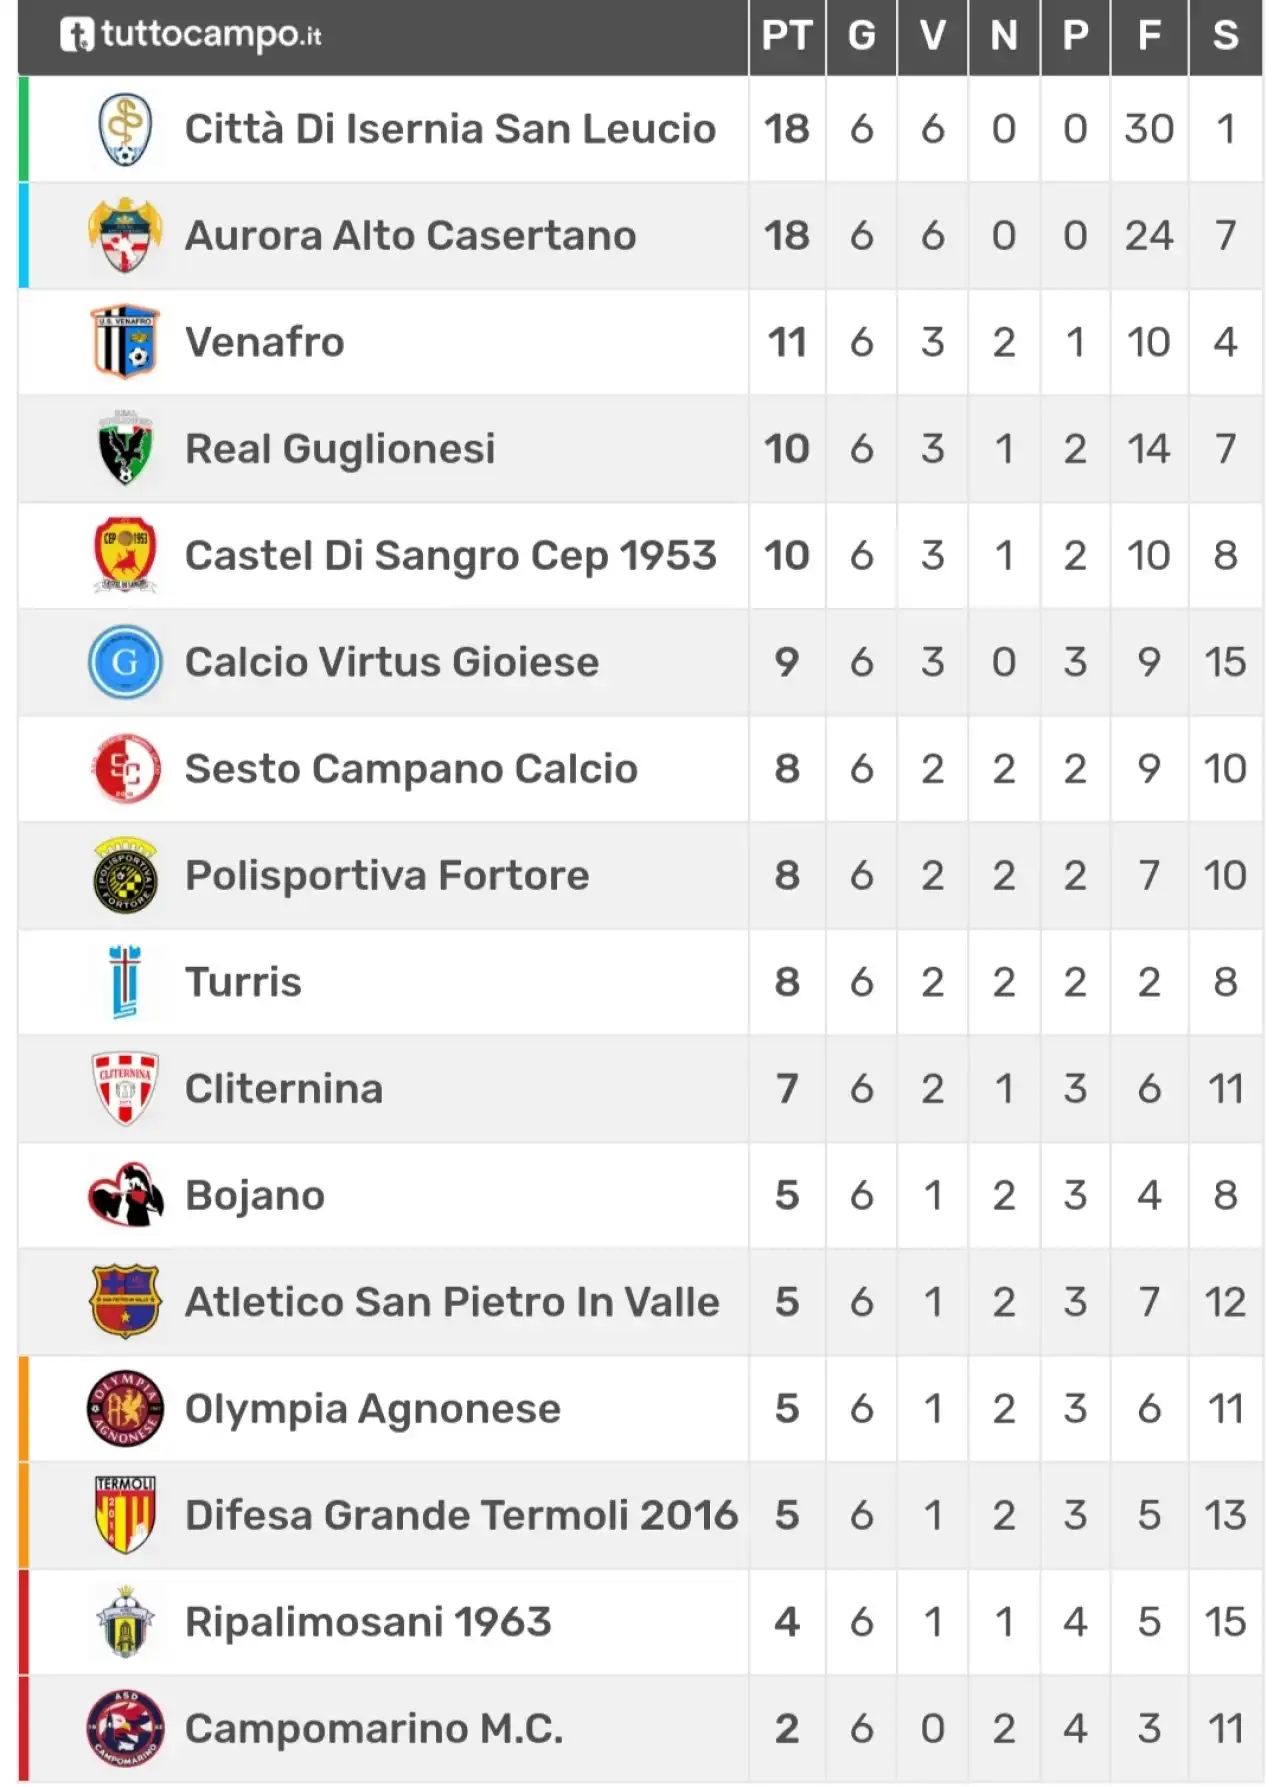Click Città Di Isernia San Leucio crest
This screenshot has width=1280, height=1787.
click(125, 130)
